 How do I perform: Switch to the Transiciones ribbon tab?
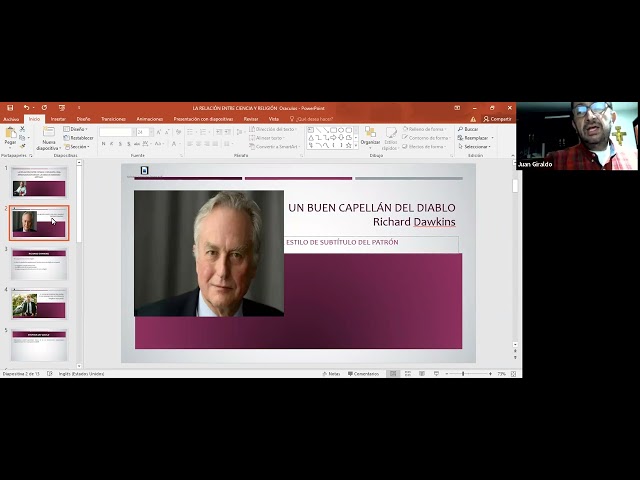point(113,119)
